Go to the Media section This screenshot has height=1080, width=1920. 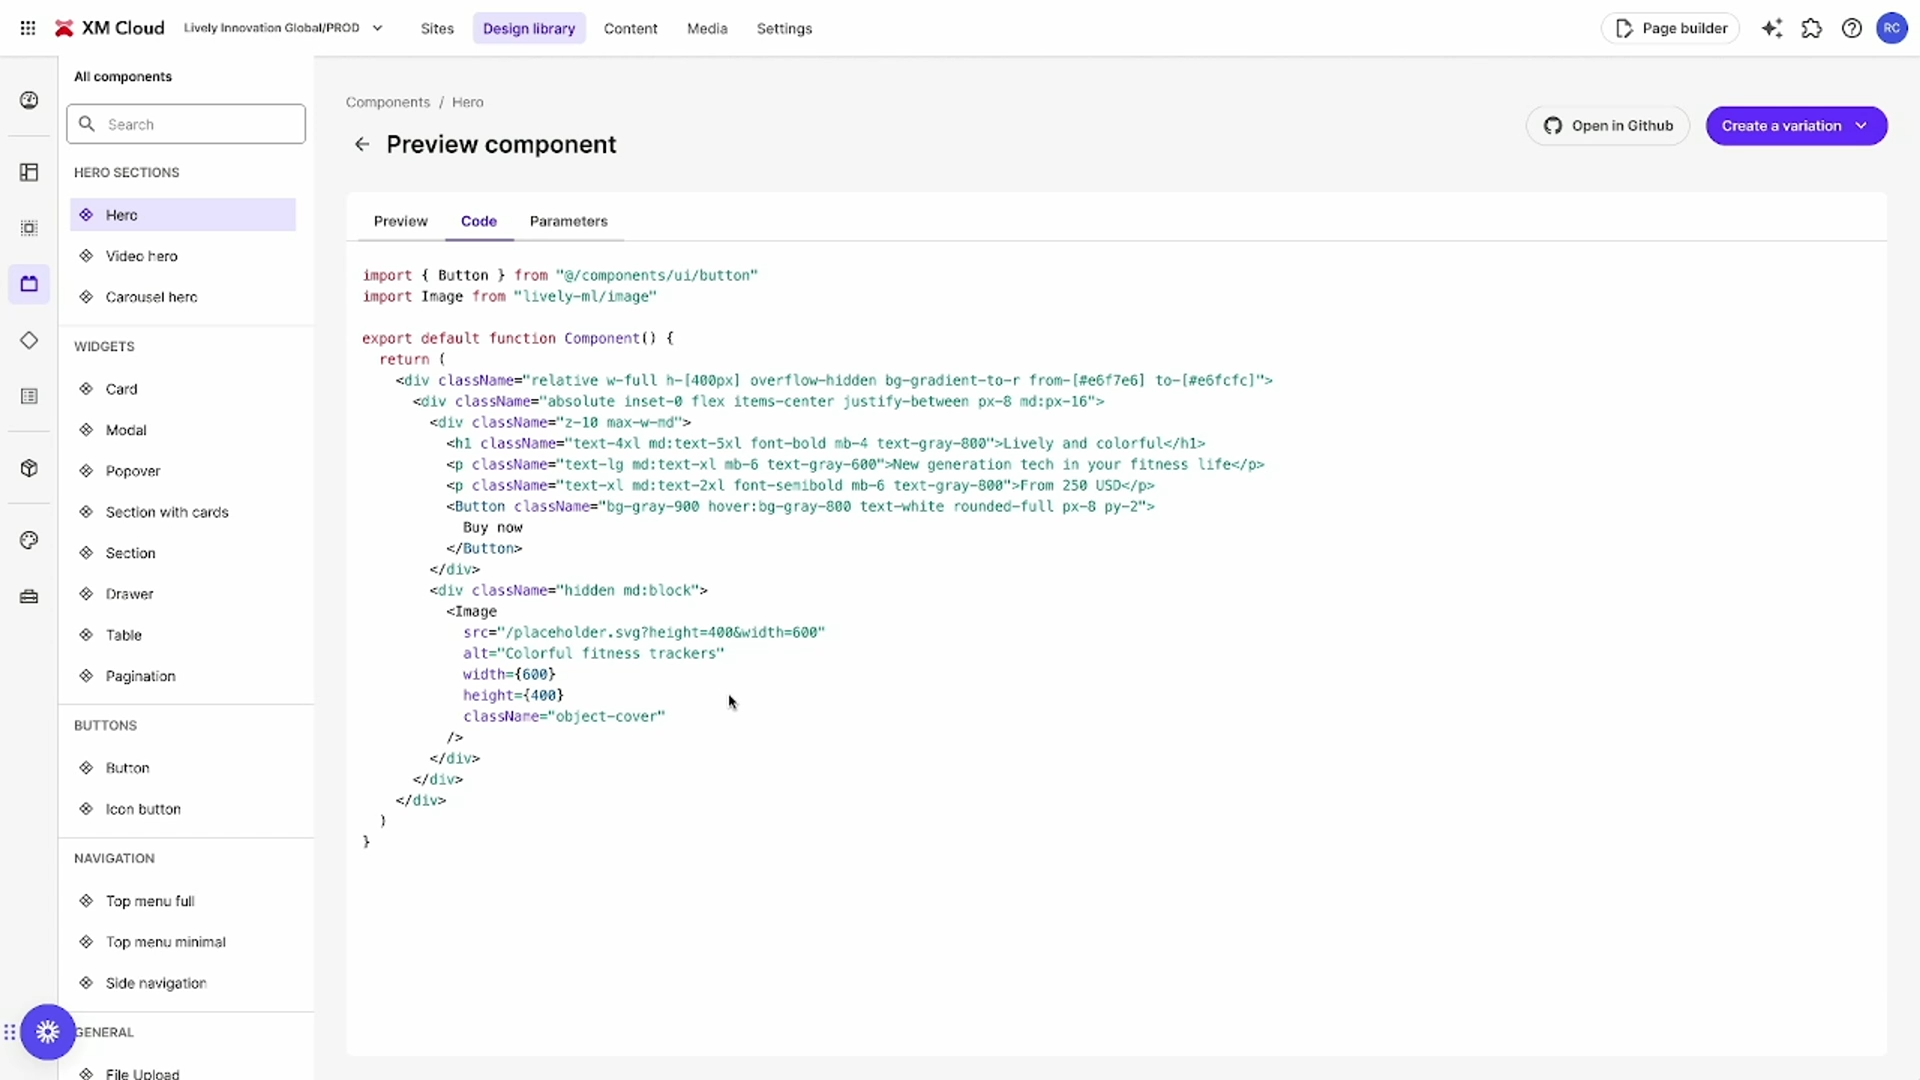[x=707, y=28]
